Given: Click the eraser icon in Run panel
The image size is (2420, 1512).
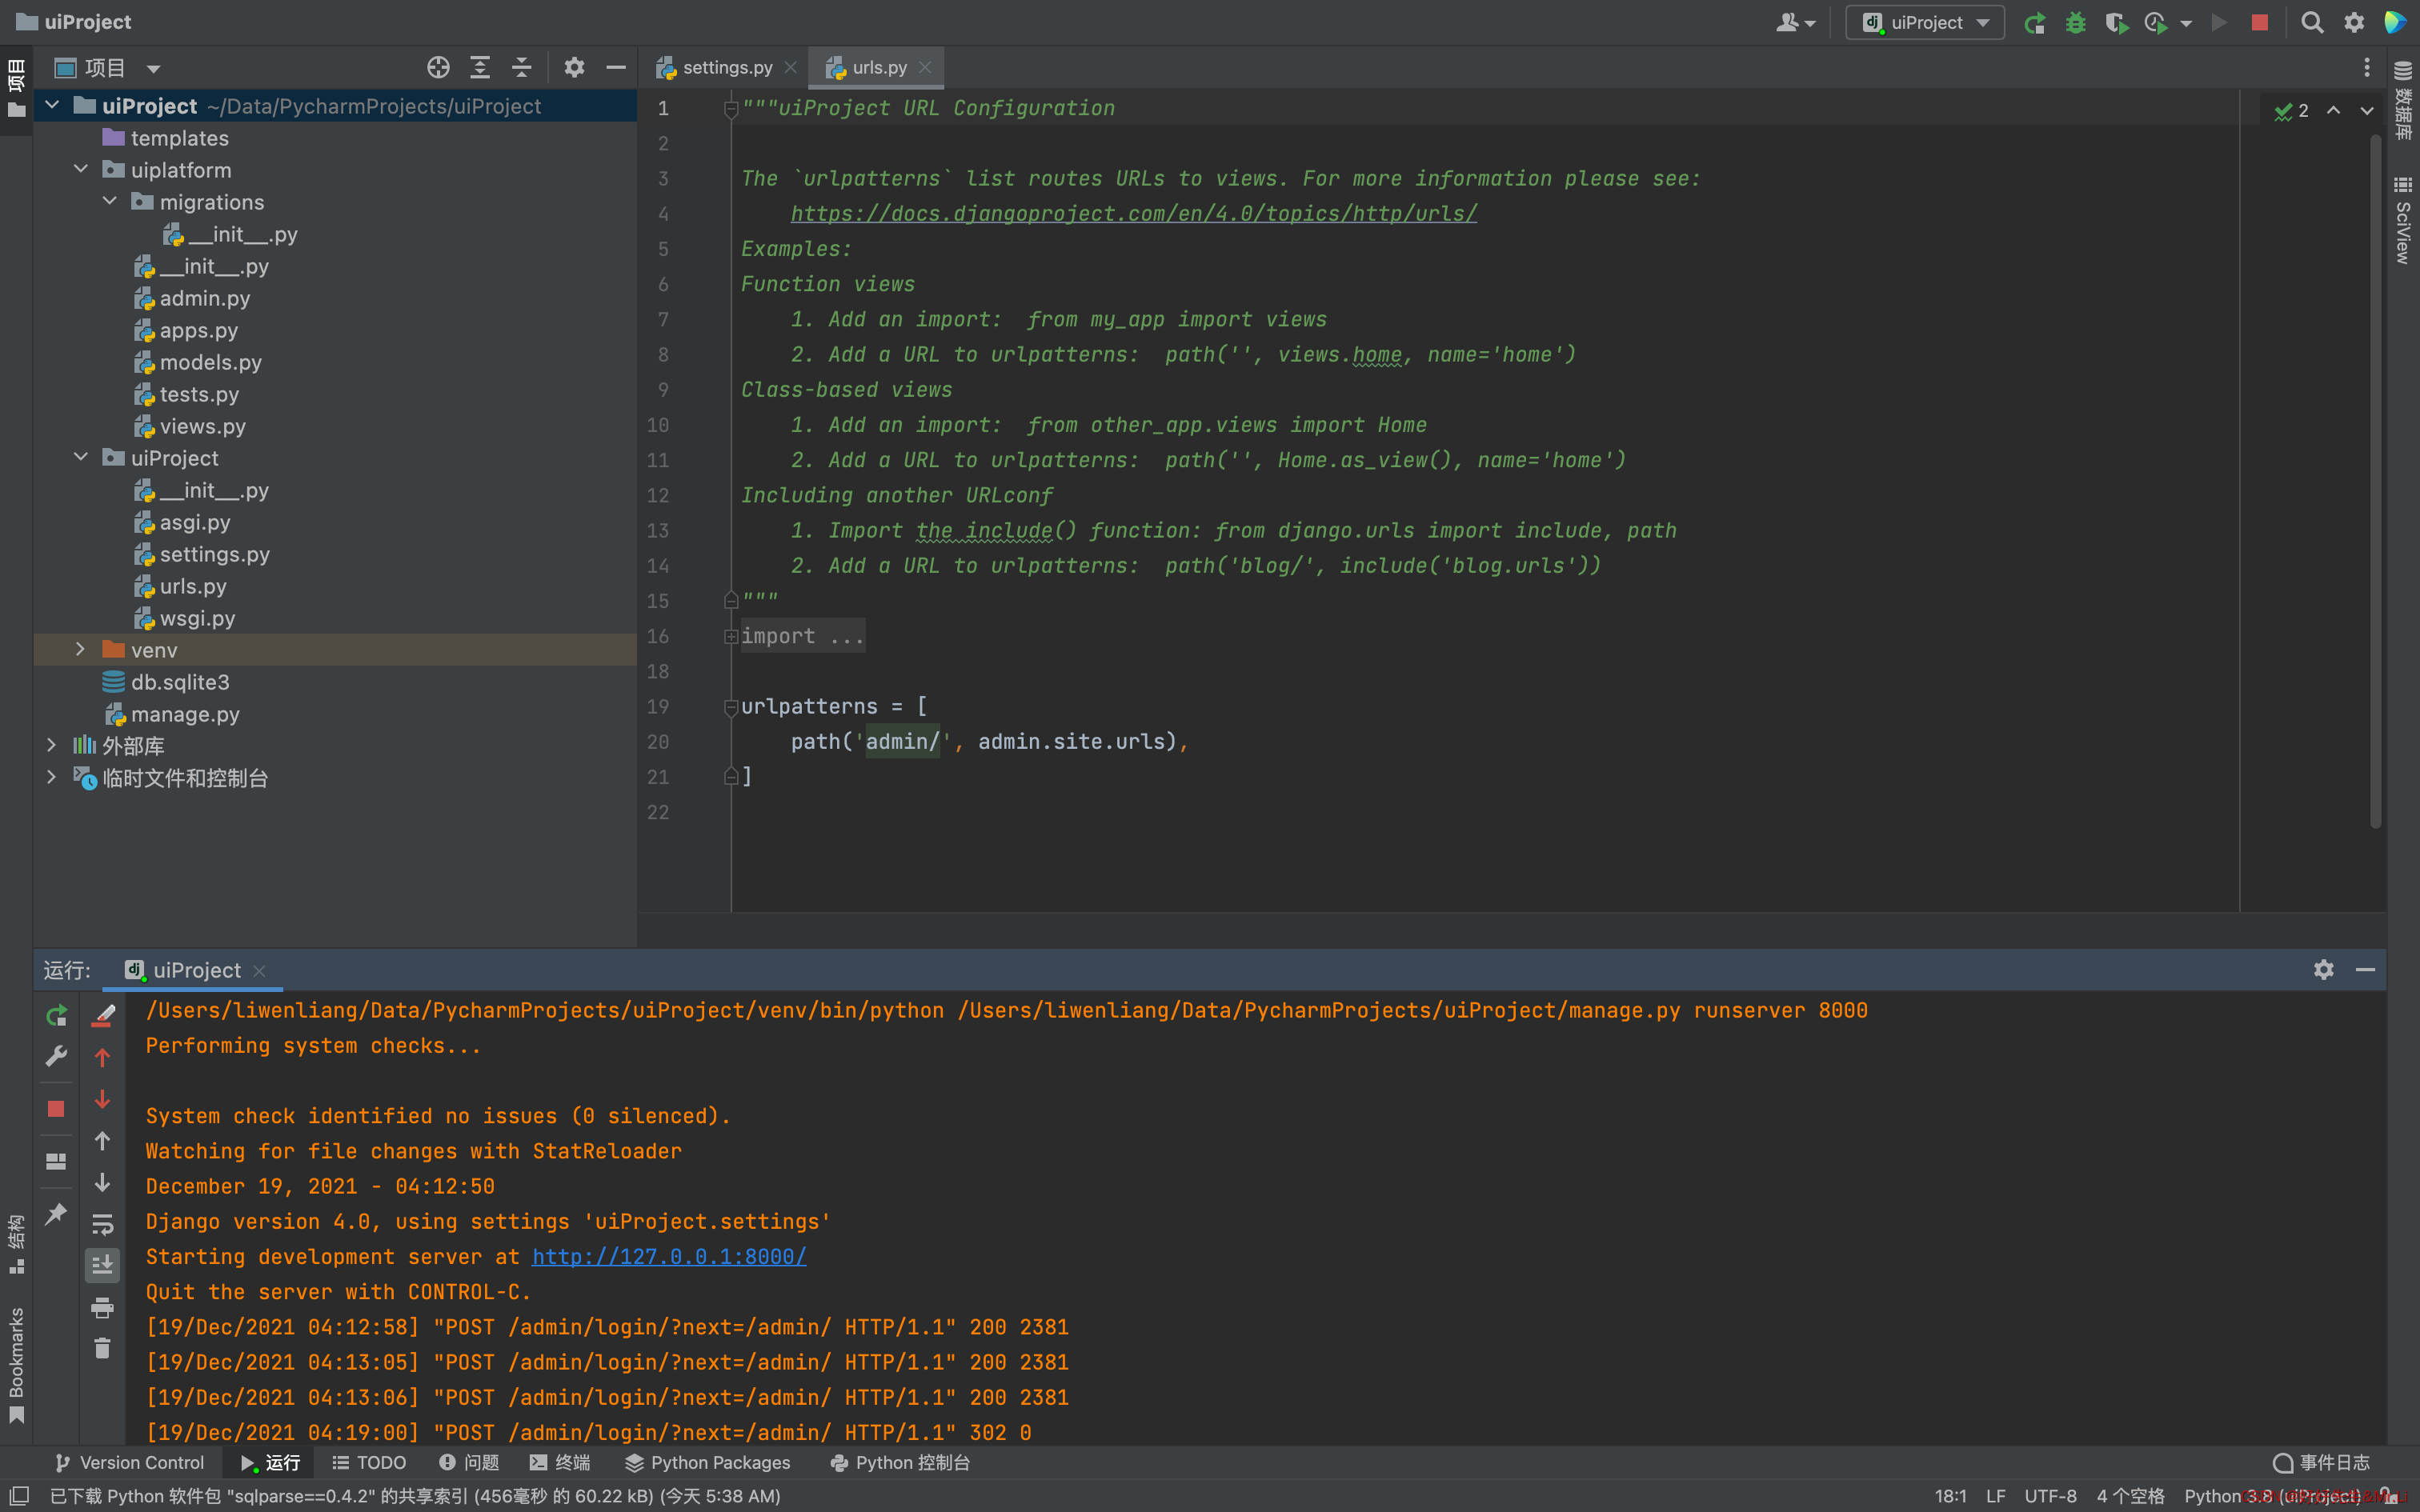Looking at the screenshot, I should pos(102,1015).
